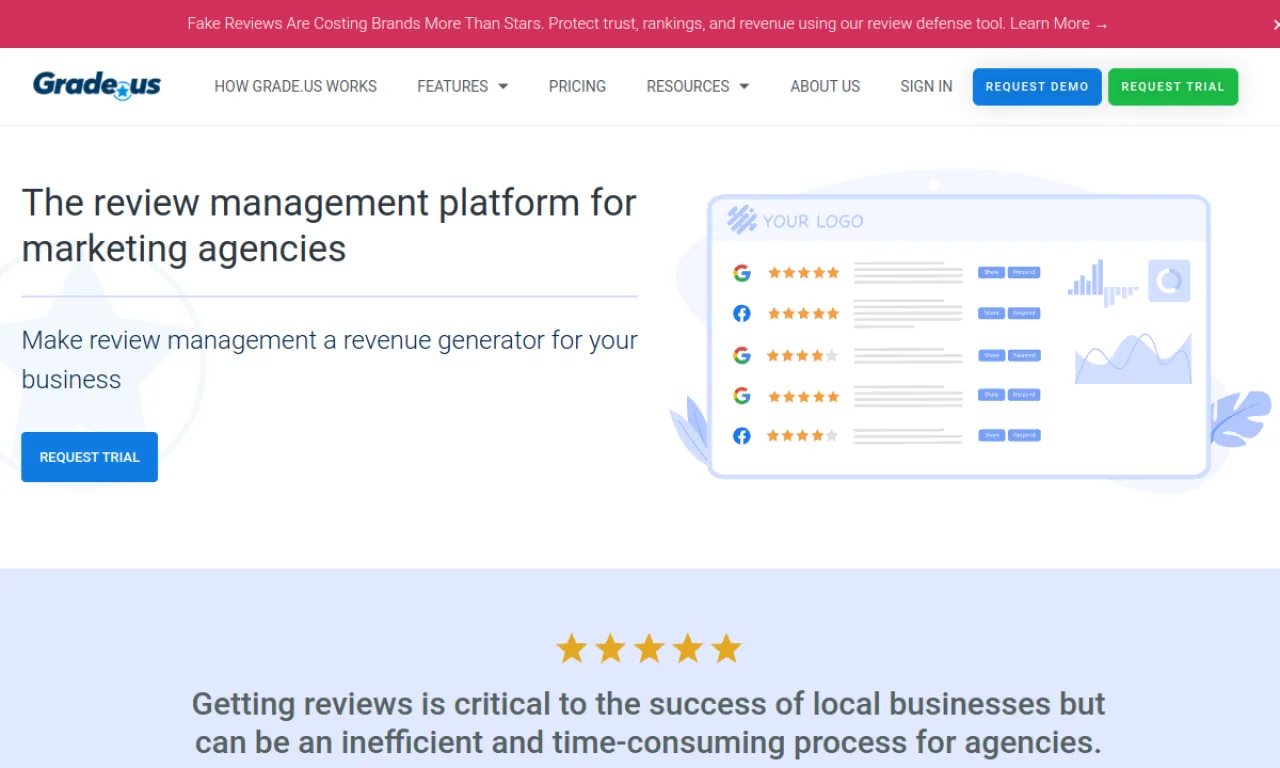Viewport: 1280px width, 768px height.
Task: Click the five gold stars above the heading
Action: point(649,649)
